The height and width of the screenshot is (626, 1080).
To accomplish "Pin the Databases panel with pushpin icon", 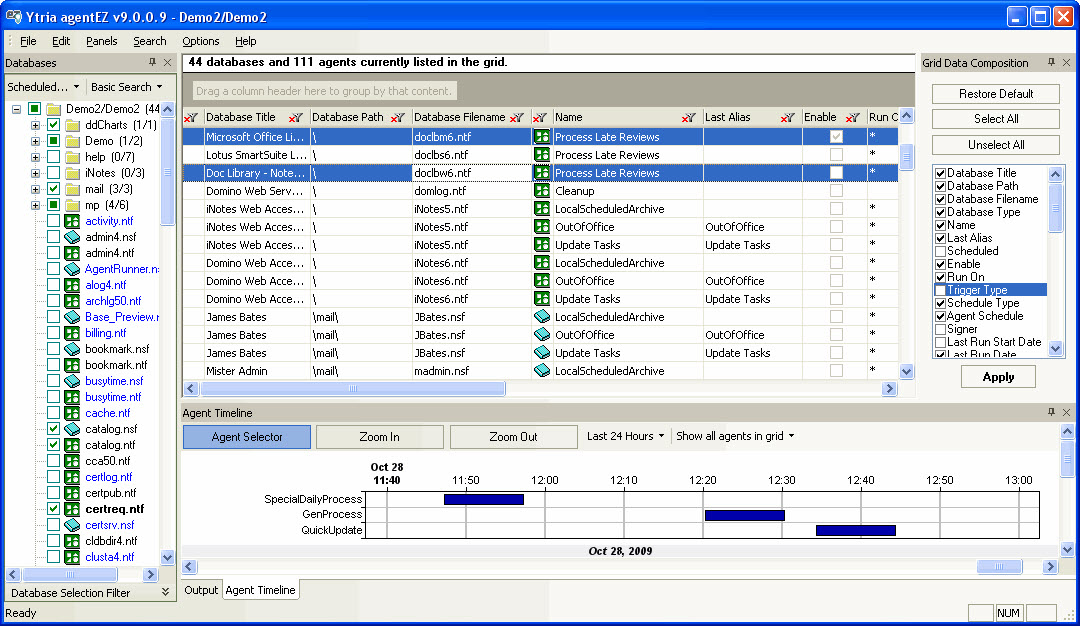I will (x=151, y=63).
